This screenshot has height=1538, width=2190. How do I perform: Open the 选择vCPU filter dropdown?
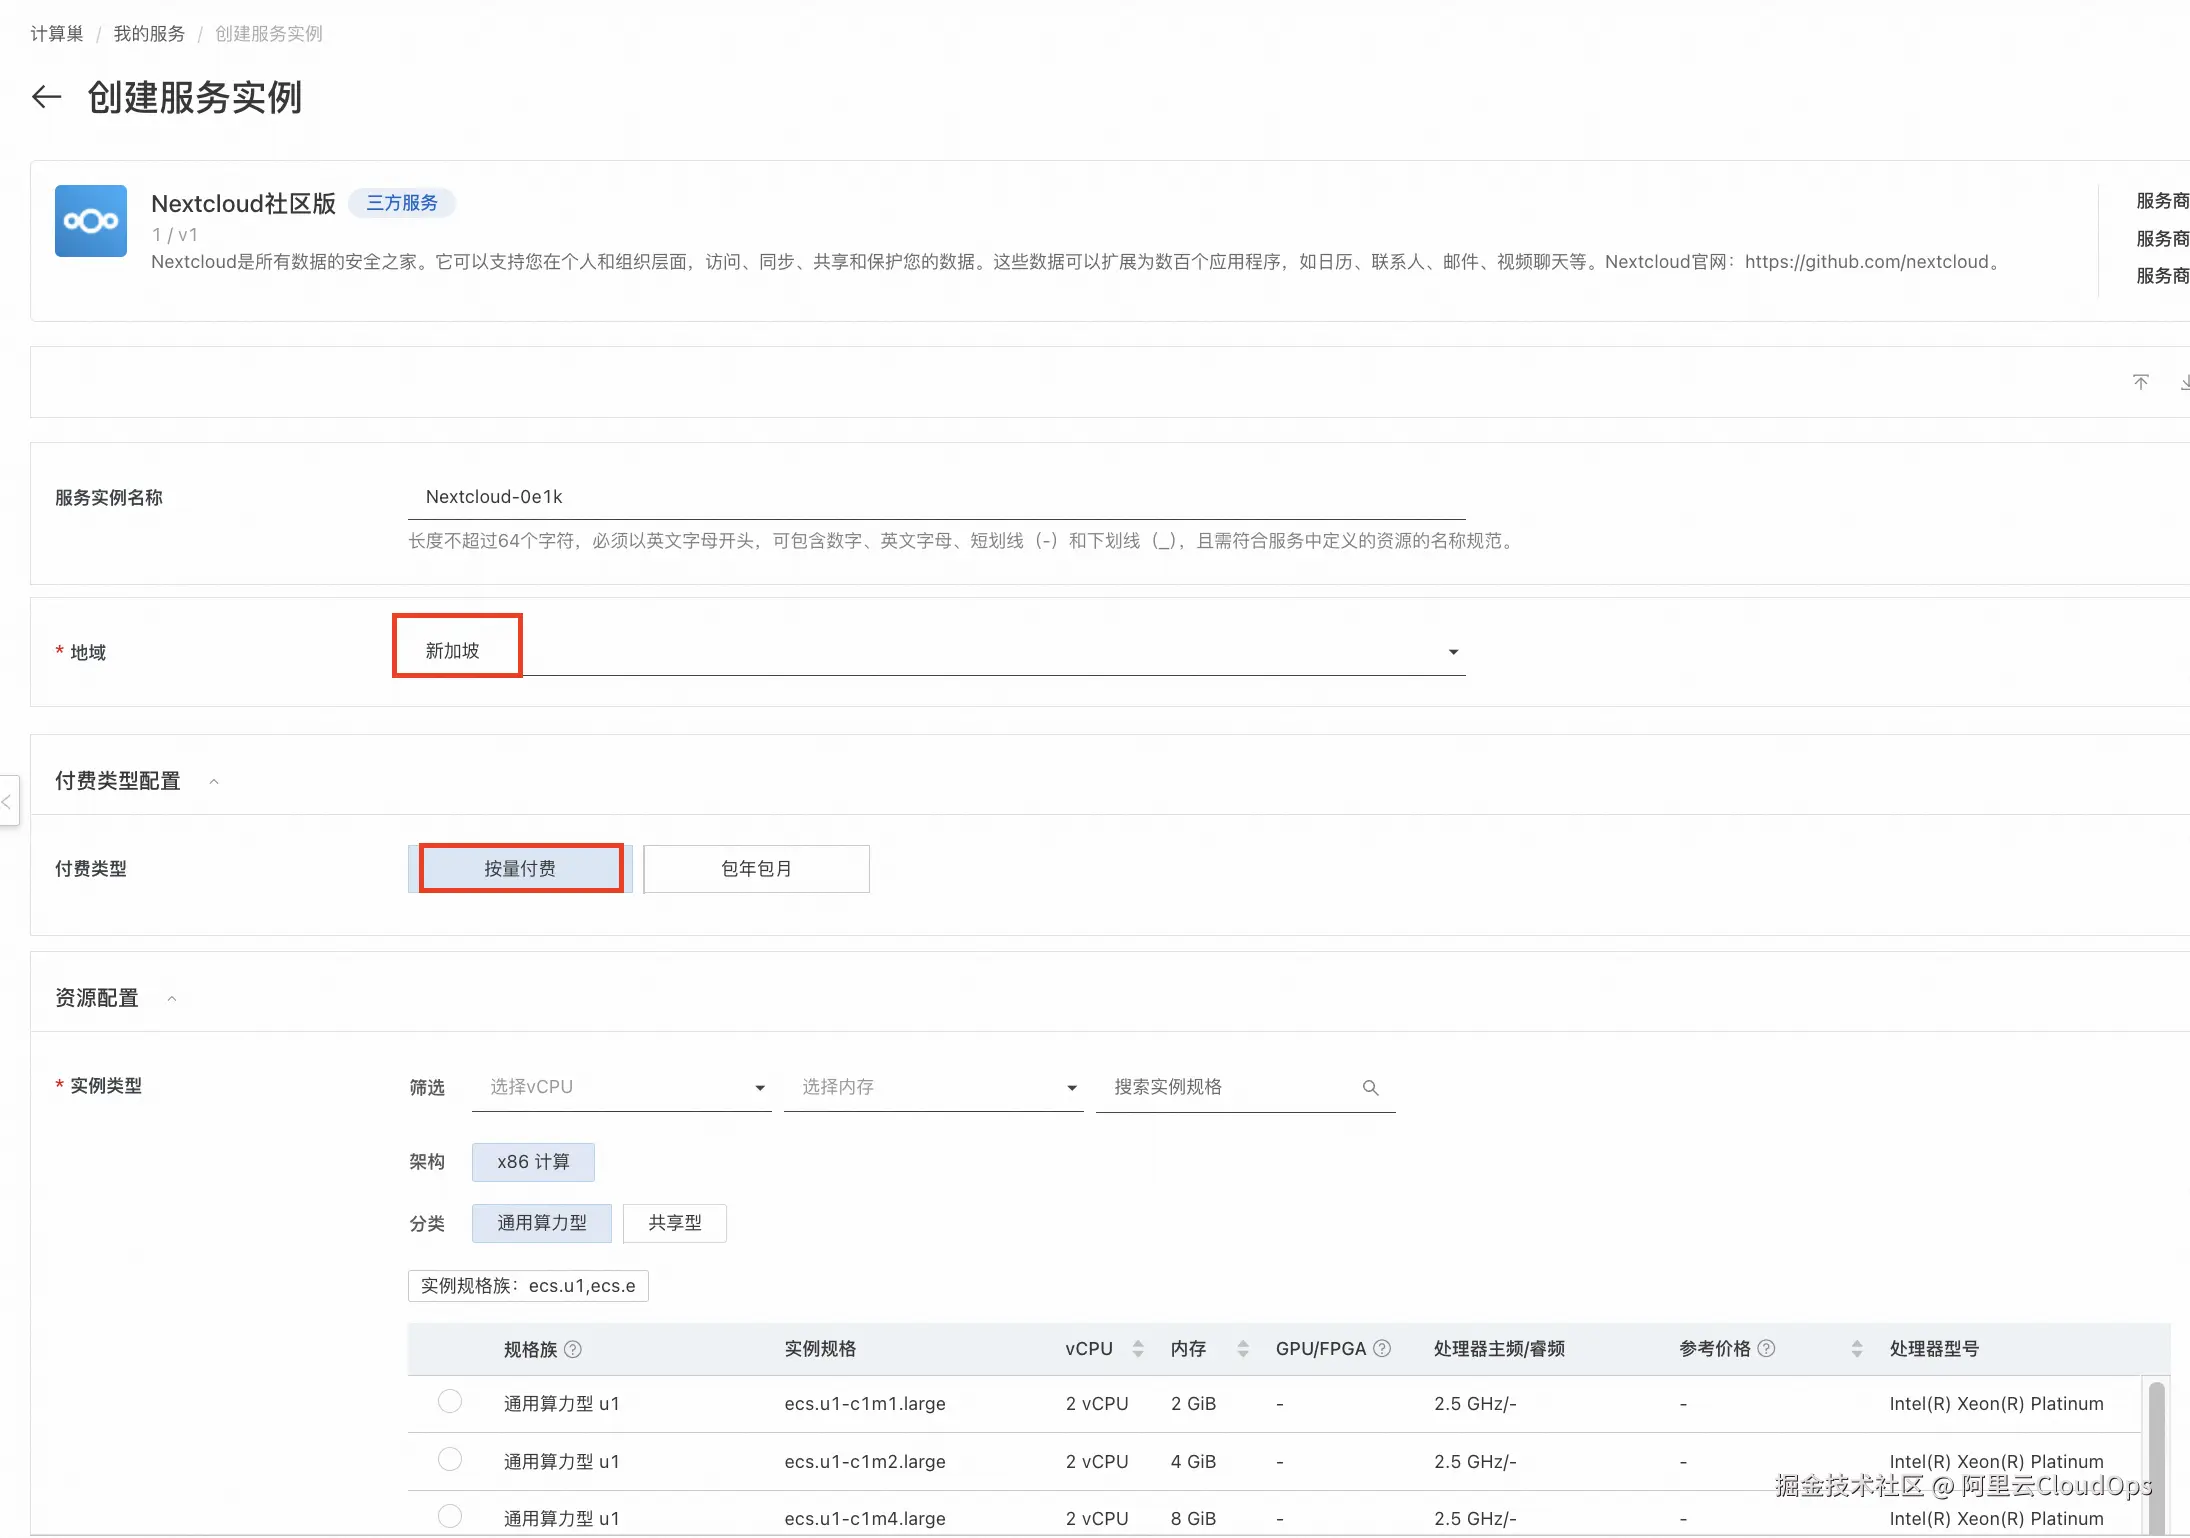tap(759, 1088)
